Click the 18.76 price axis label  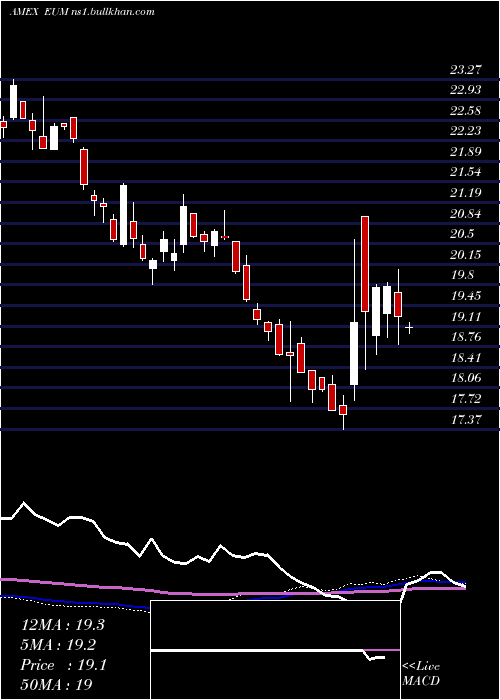click(x=466, y=337)
